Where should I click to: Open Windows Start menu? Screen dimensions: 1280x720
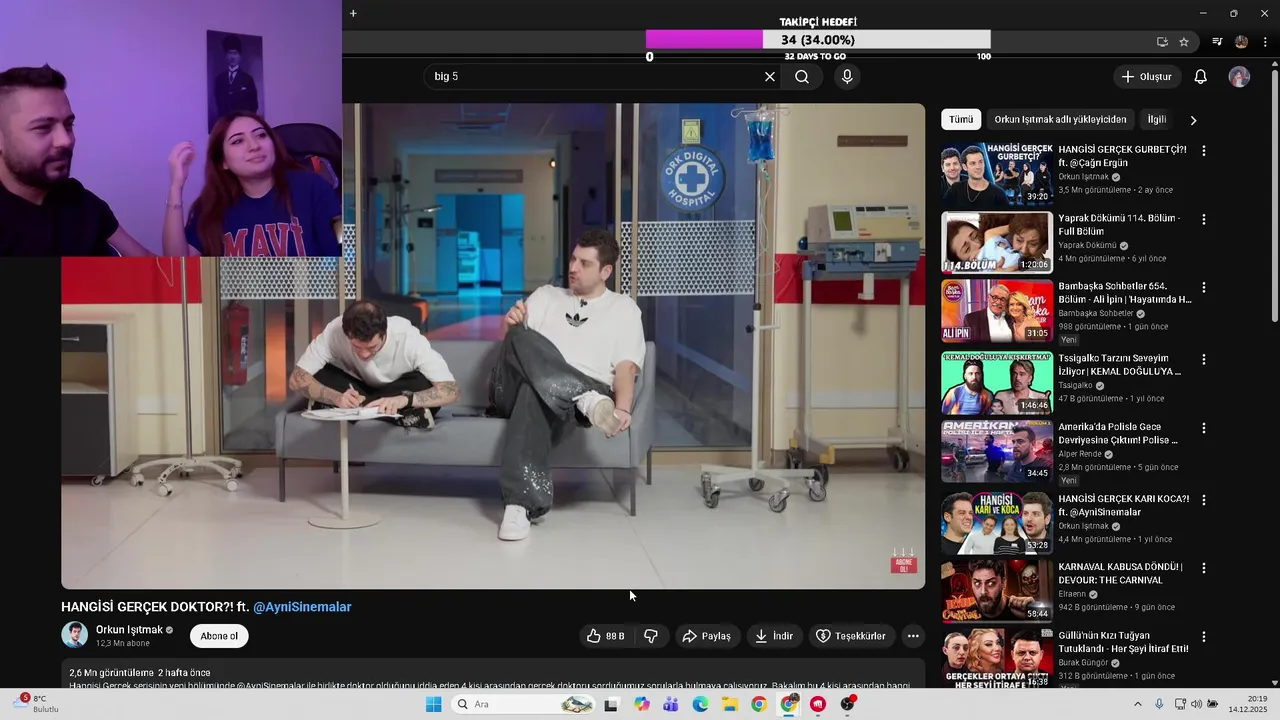click(x=434, y=704)
